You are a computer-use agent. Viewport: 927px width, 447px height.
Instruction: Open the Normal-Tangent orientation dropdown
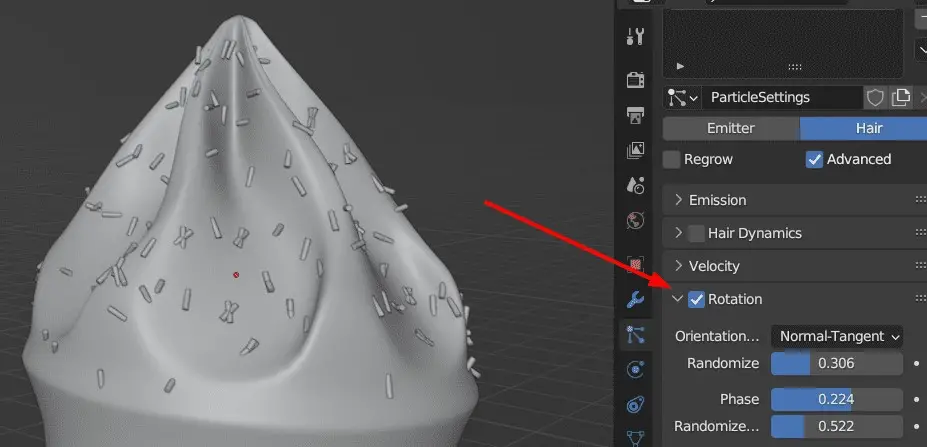click(837, 336)
